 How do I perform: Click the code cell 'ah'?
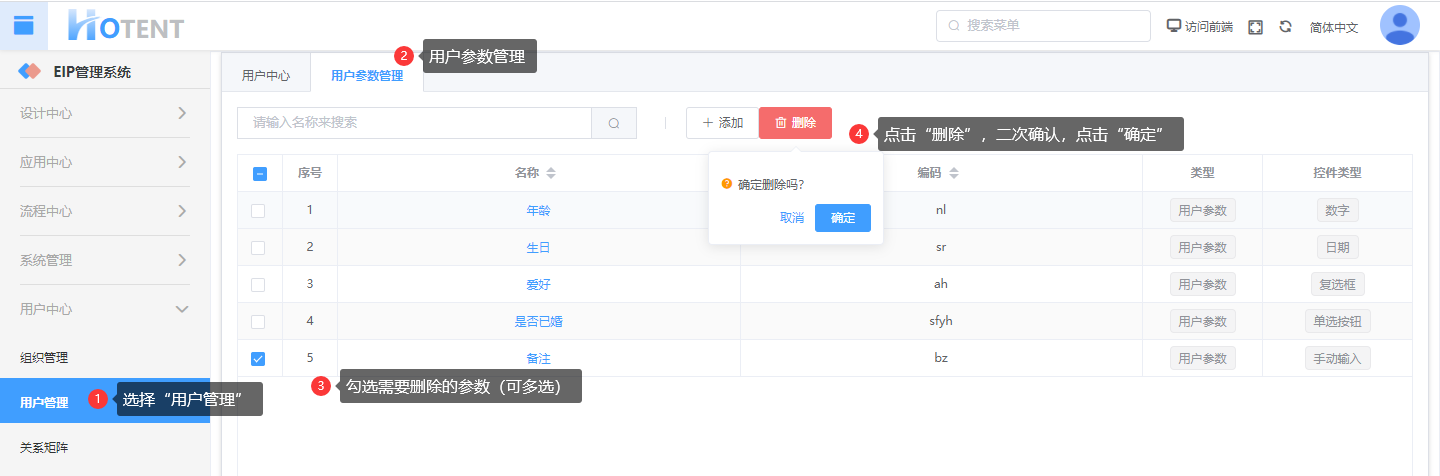click(x=941, y=284)
